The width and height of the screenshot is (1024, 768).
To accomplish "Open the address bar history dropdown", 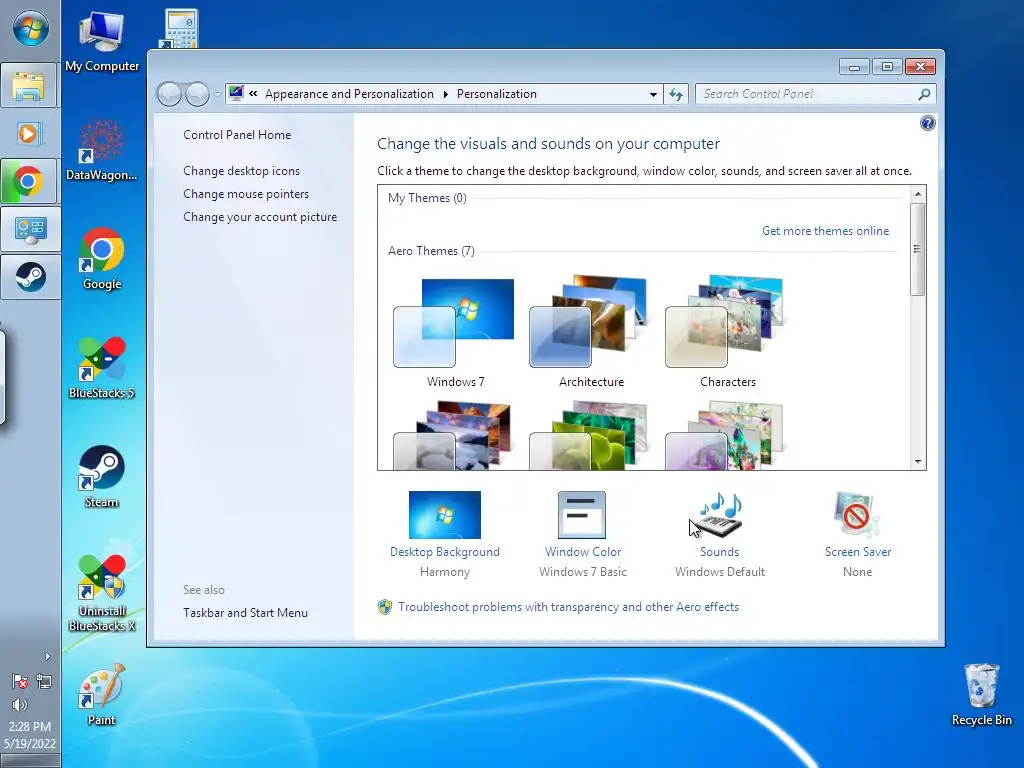I will 653,94.
